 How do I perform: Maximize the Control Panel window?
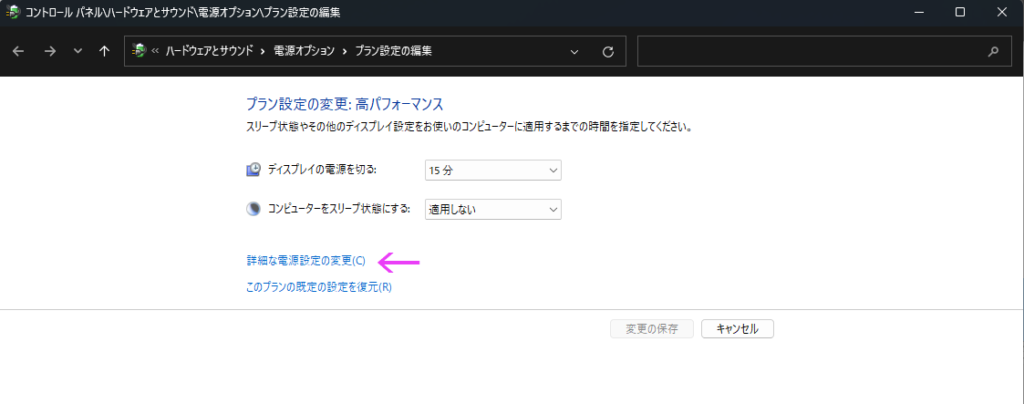960,12
